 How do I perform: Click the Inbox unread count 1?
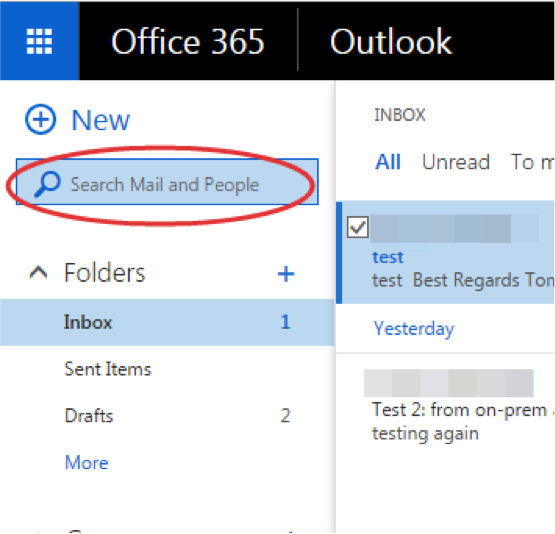[286, 322]
